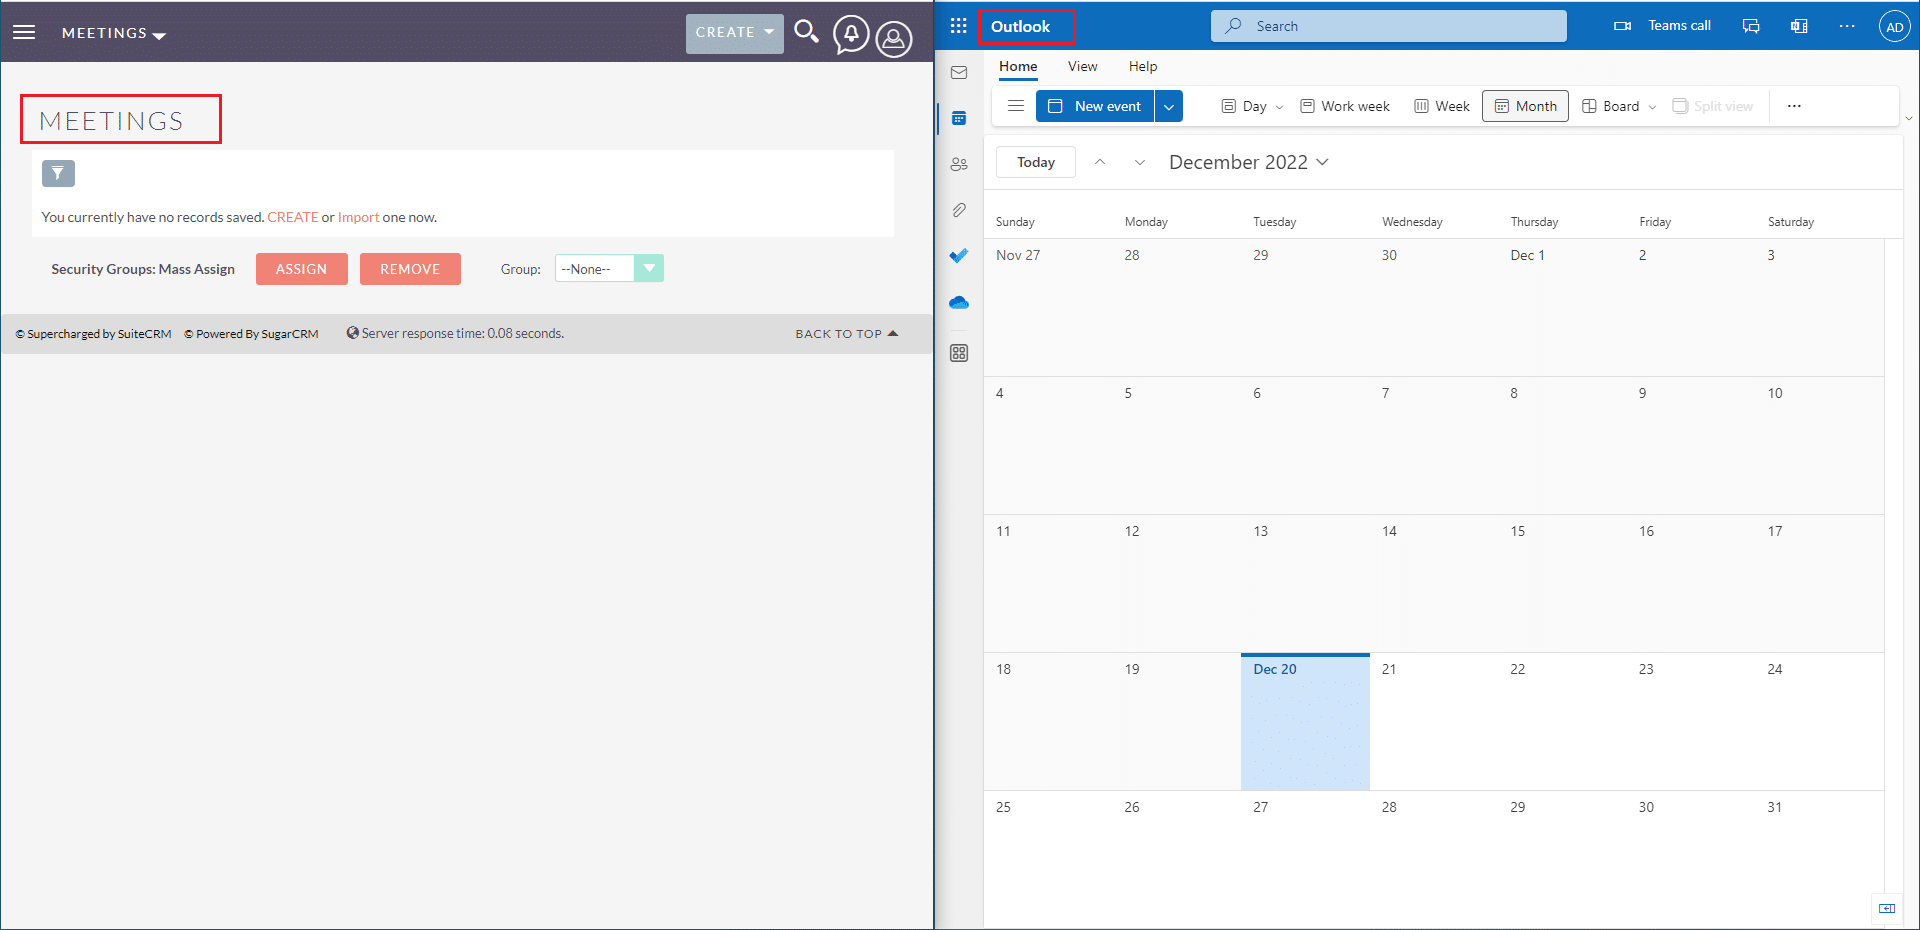Select the Dec 1 calendar cell

(x=1562, y=308)
